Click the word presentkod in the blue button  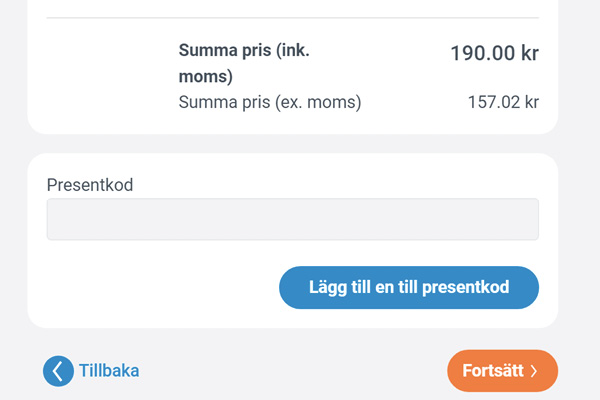(x=466, y=287)
